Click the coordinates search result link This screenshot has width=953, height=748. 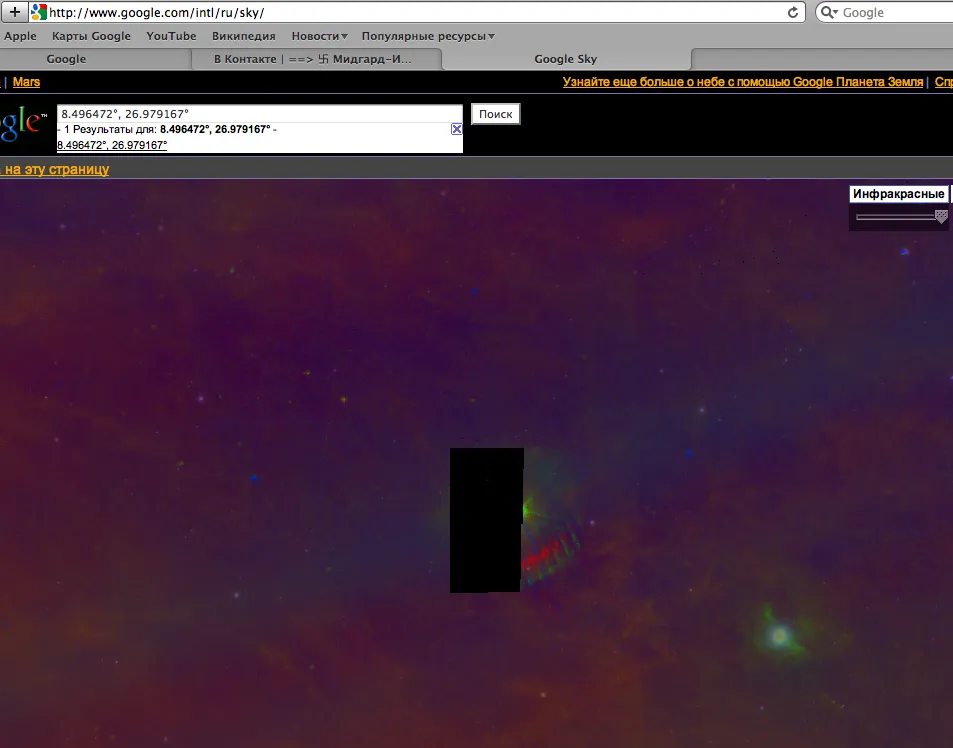click(111, 145)
